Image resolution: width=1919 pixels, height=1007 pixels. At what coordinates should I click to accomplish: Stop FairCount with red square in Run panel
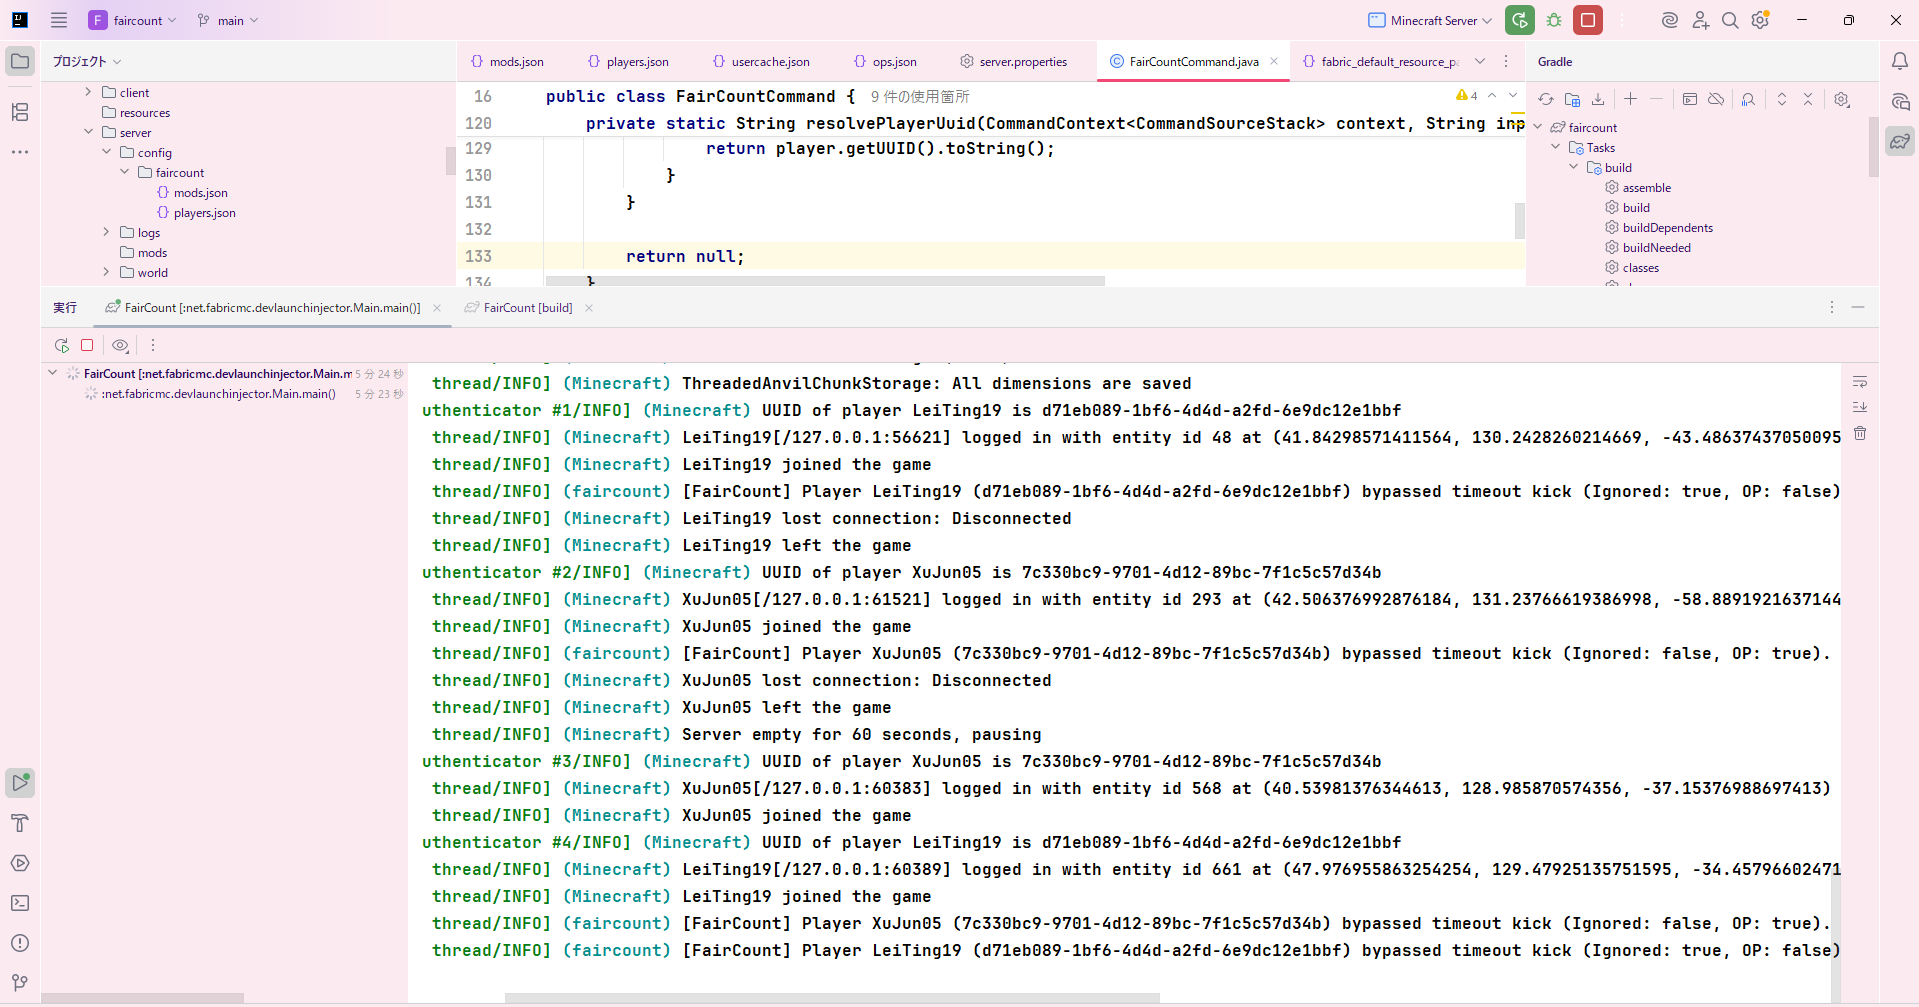click(87, 345)
